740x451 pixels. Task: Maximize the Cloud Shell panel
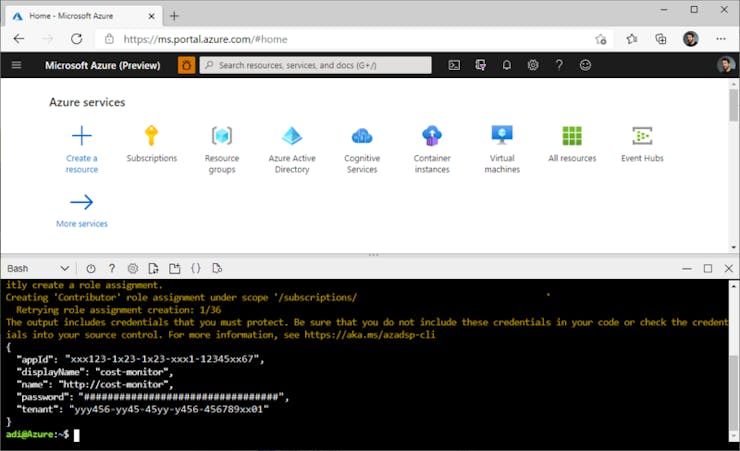708,268
